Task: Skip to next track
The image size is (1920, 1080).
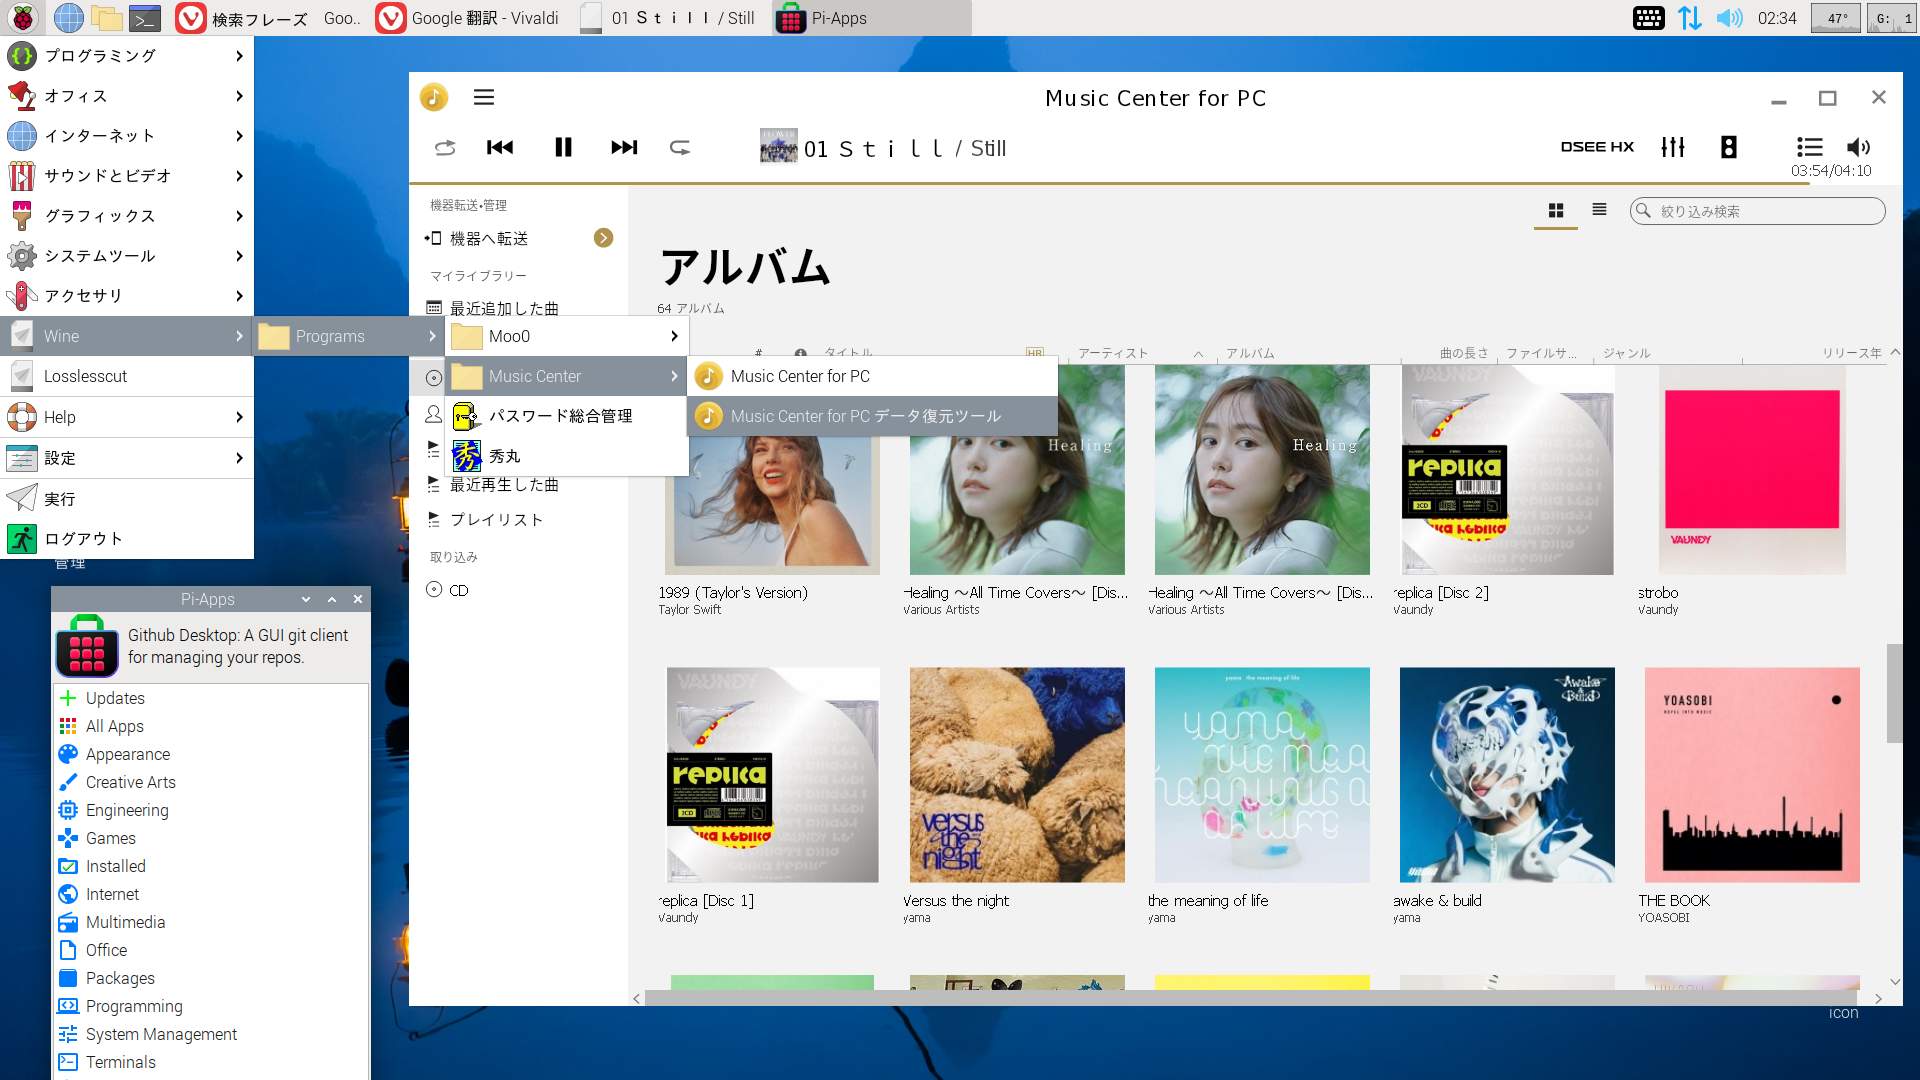Action: click(x=624, y=147)
